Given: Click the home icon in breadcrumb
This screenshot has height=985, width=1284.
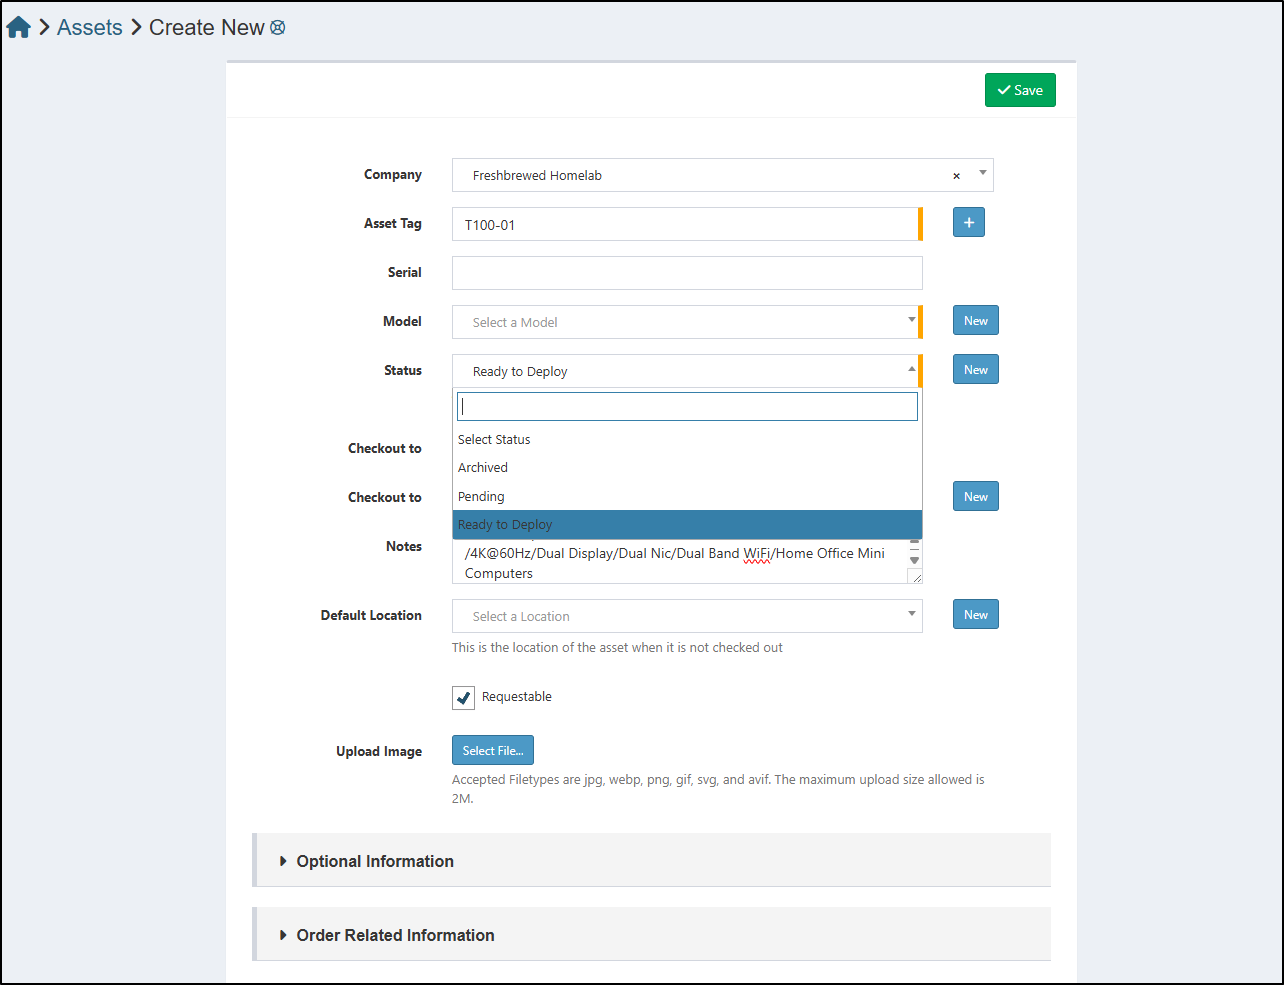Looking at the screenshot, I should (18, 28).
